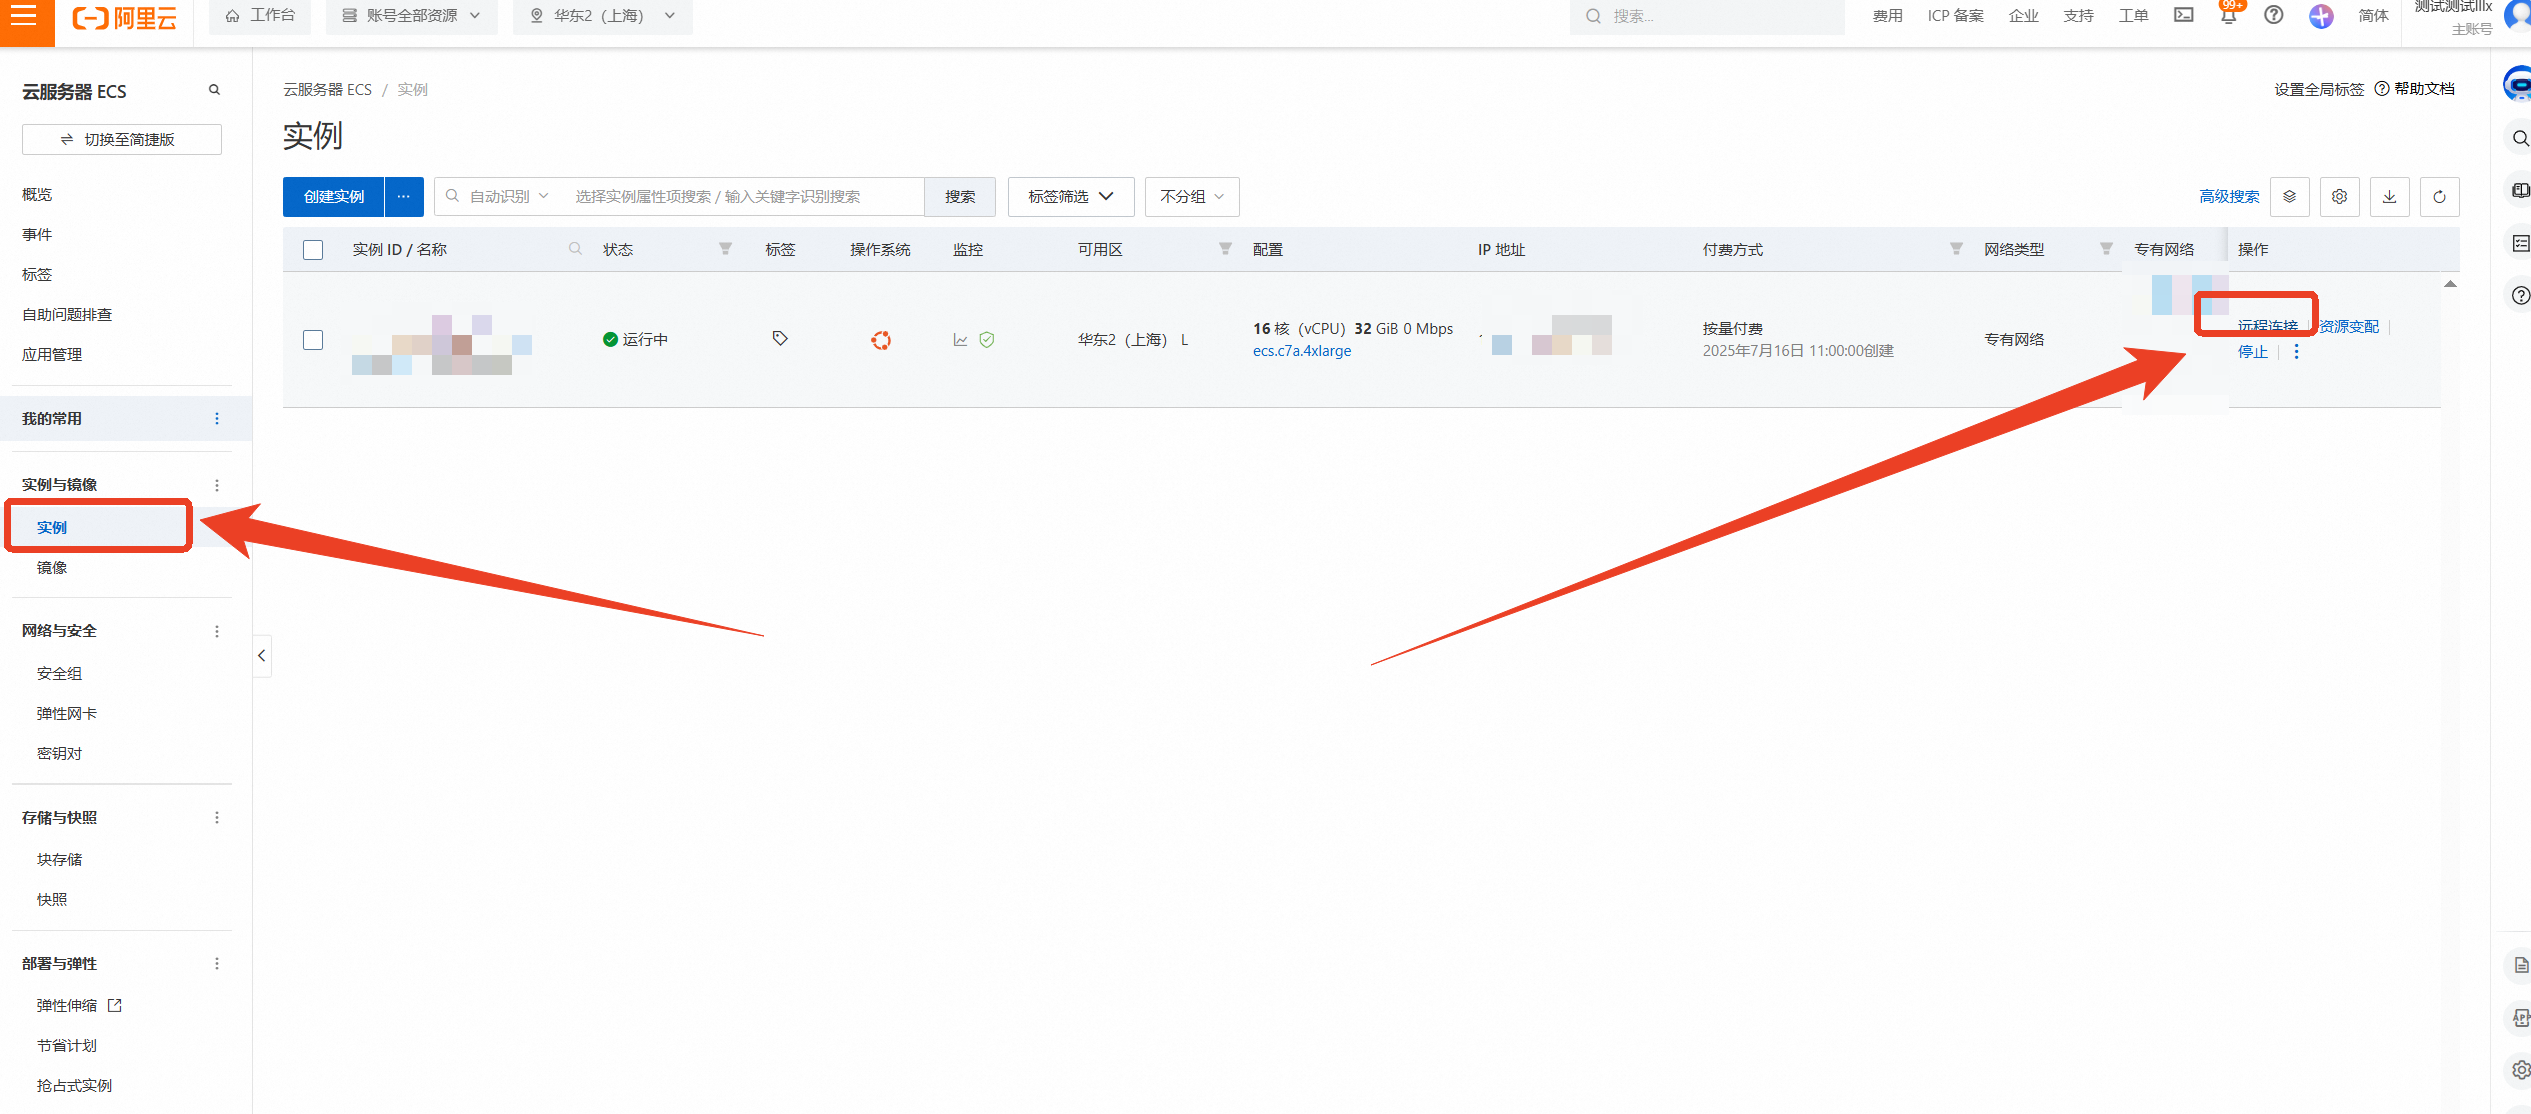2531x1114 pixels.
Task: Select the instance row checkbox
Action: click(313, 340)
